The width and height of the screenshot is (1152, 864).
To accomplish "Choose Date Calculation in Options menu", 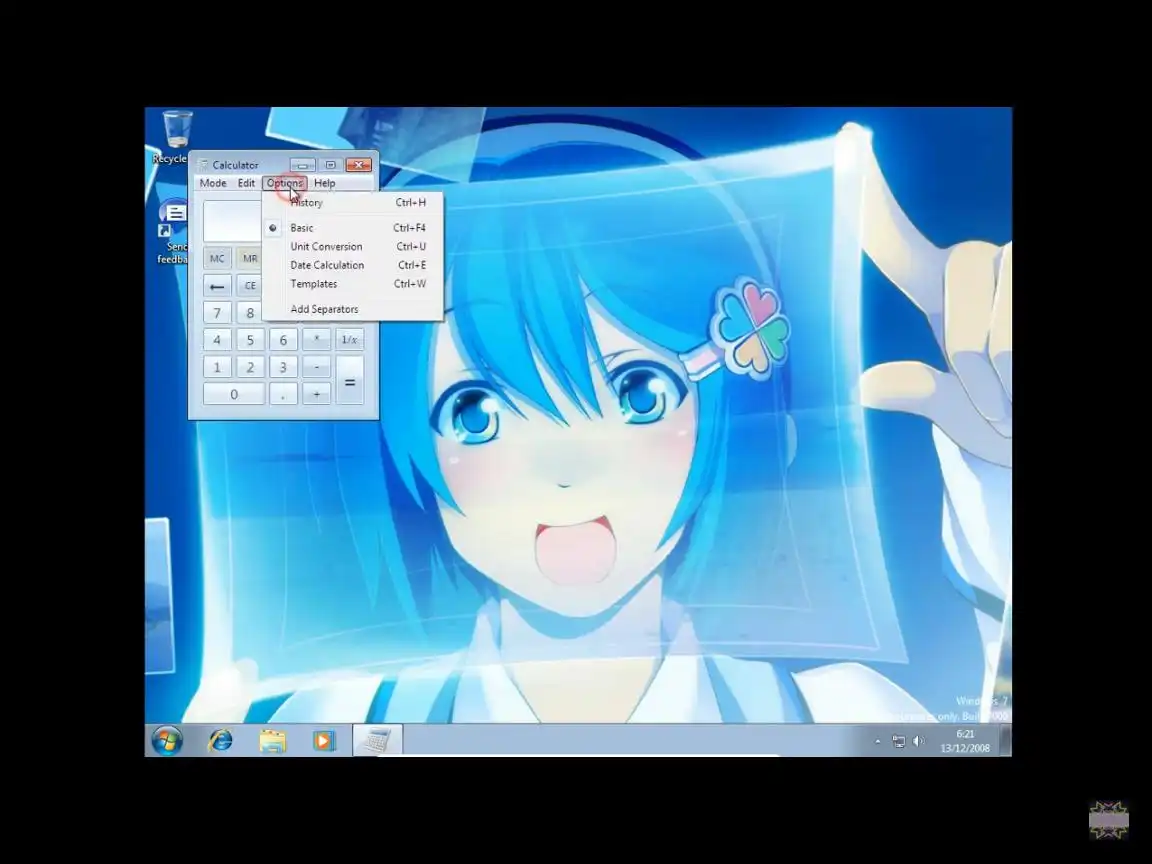I will point(352,265).
